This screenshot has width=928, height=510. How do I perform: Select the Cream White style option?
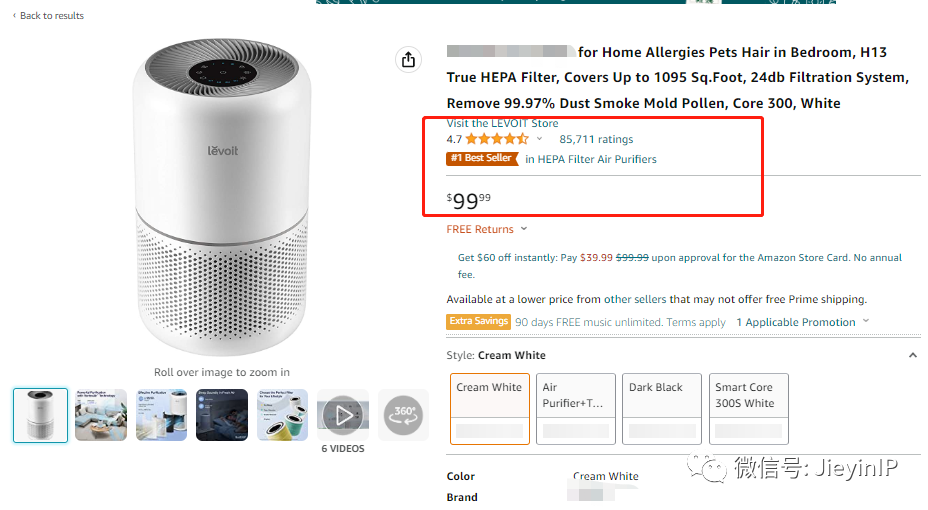point(490,408)
